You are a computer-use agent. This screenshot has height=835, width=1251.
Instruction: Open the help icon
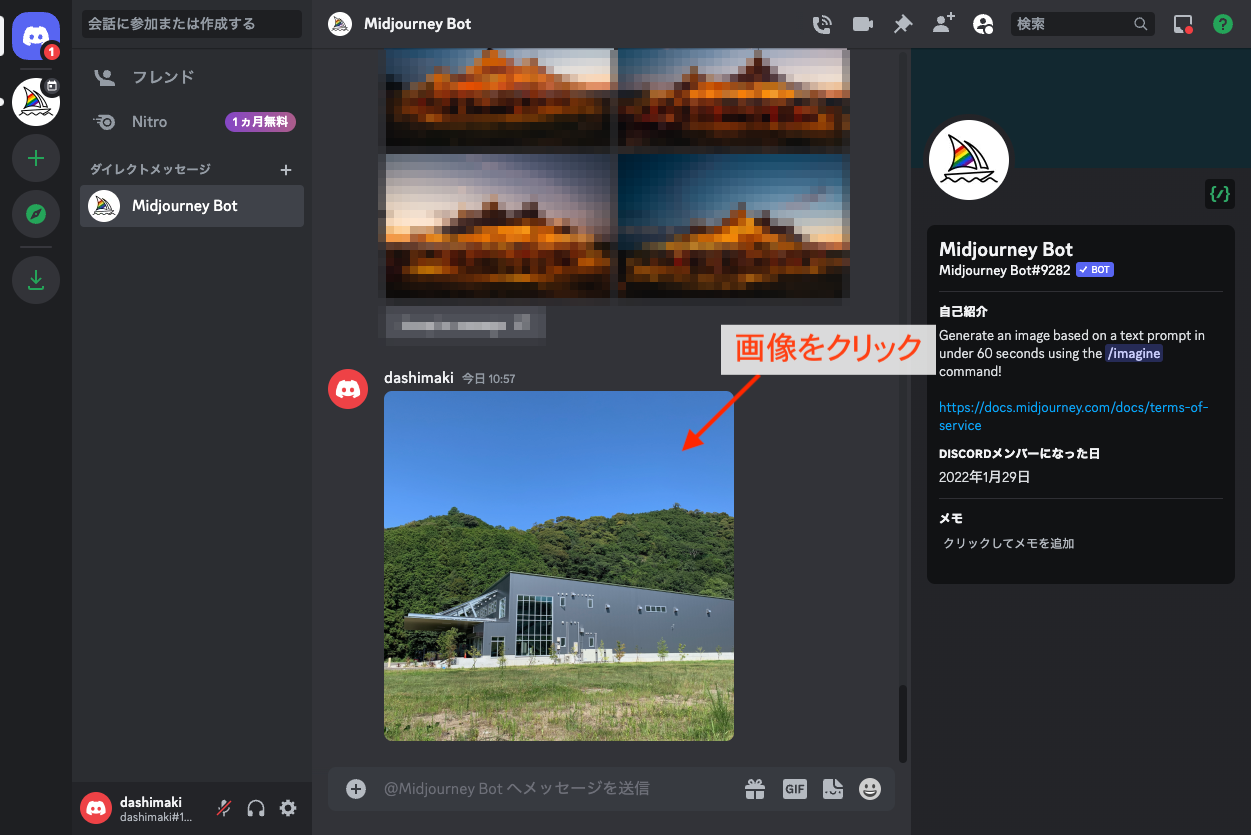(1223, 24)
